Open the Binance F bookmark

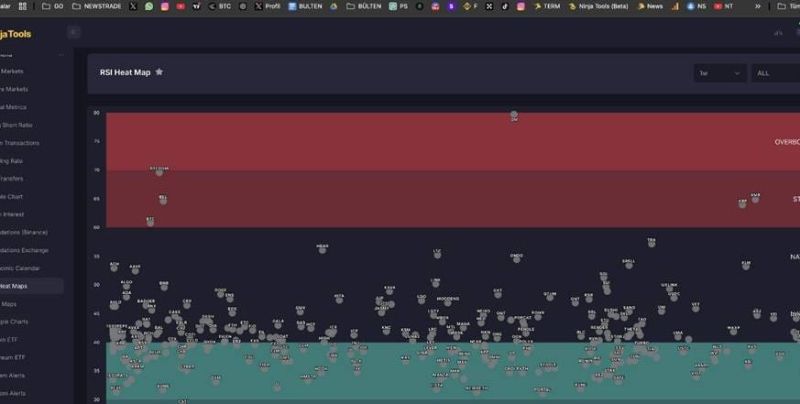470,6
